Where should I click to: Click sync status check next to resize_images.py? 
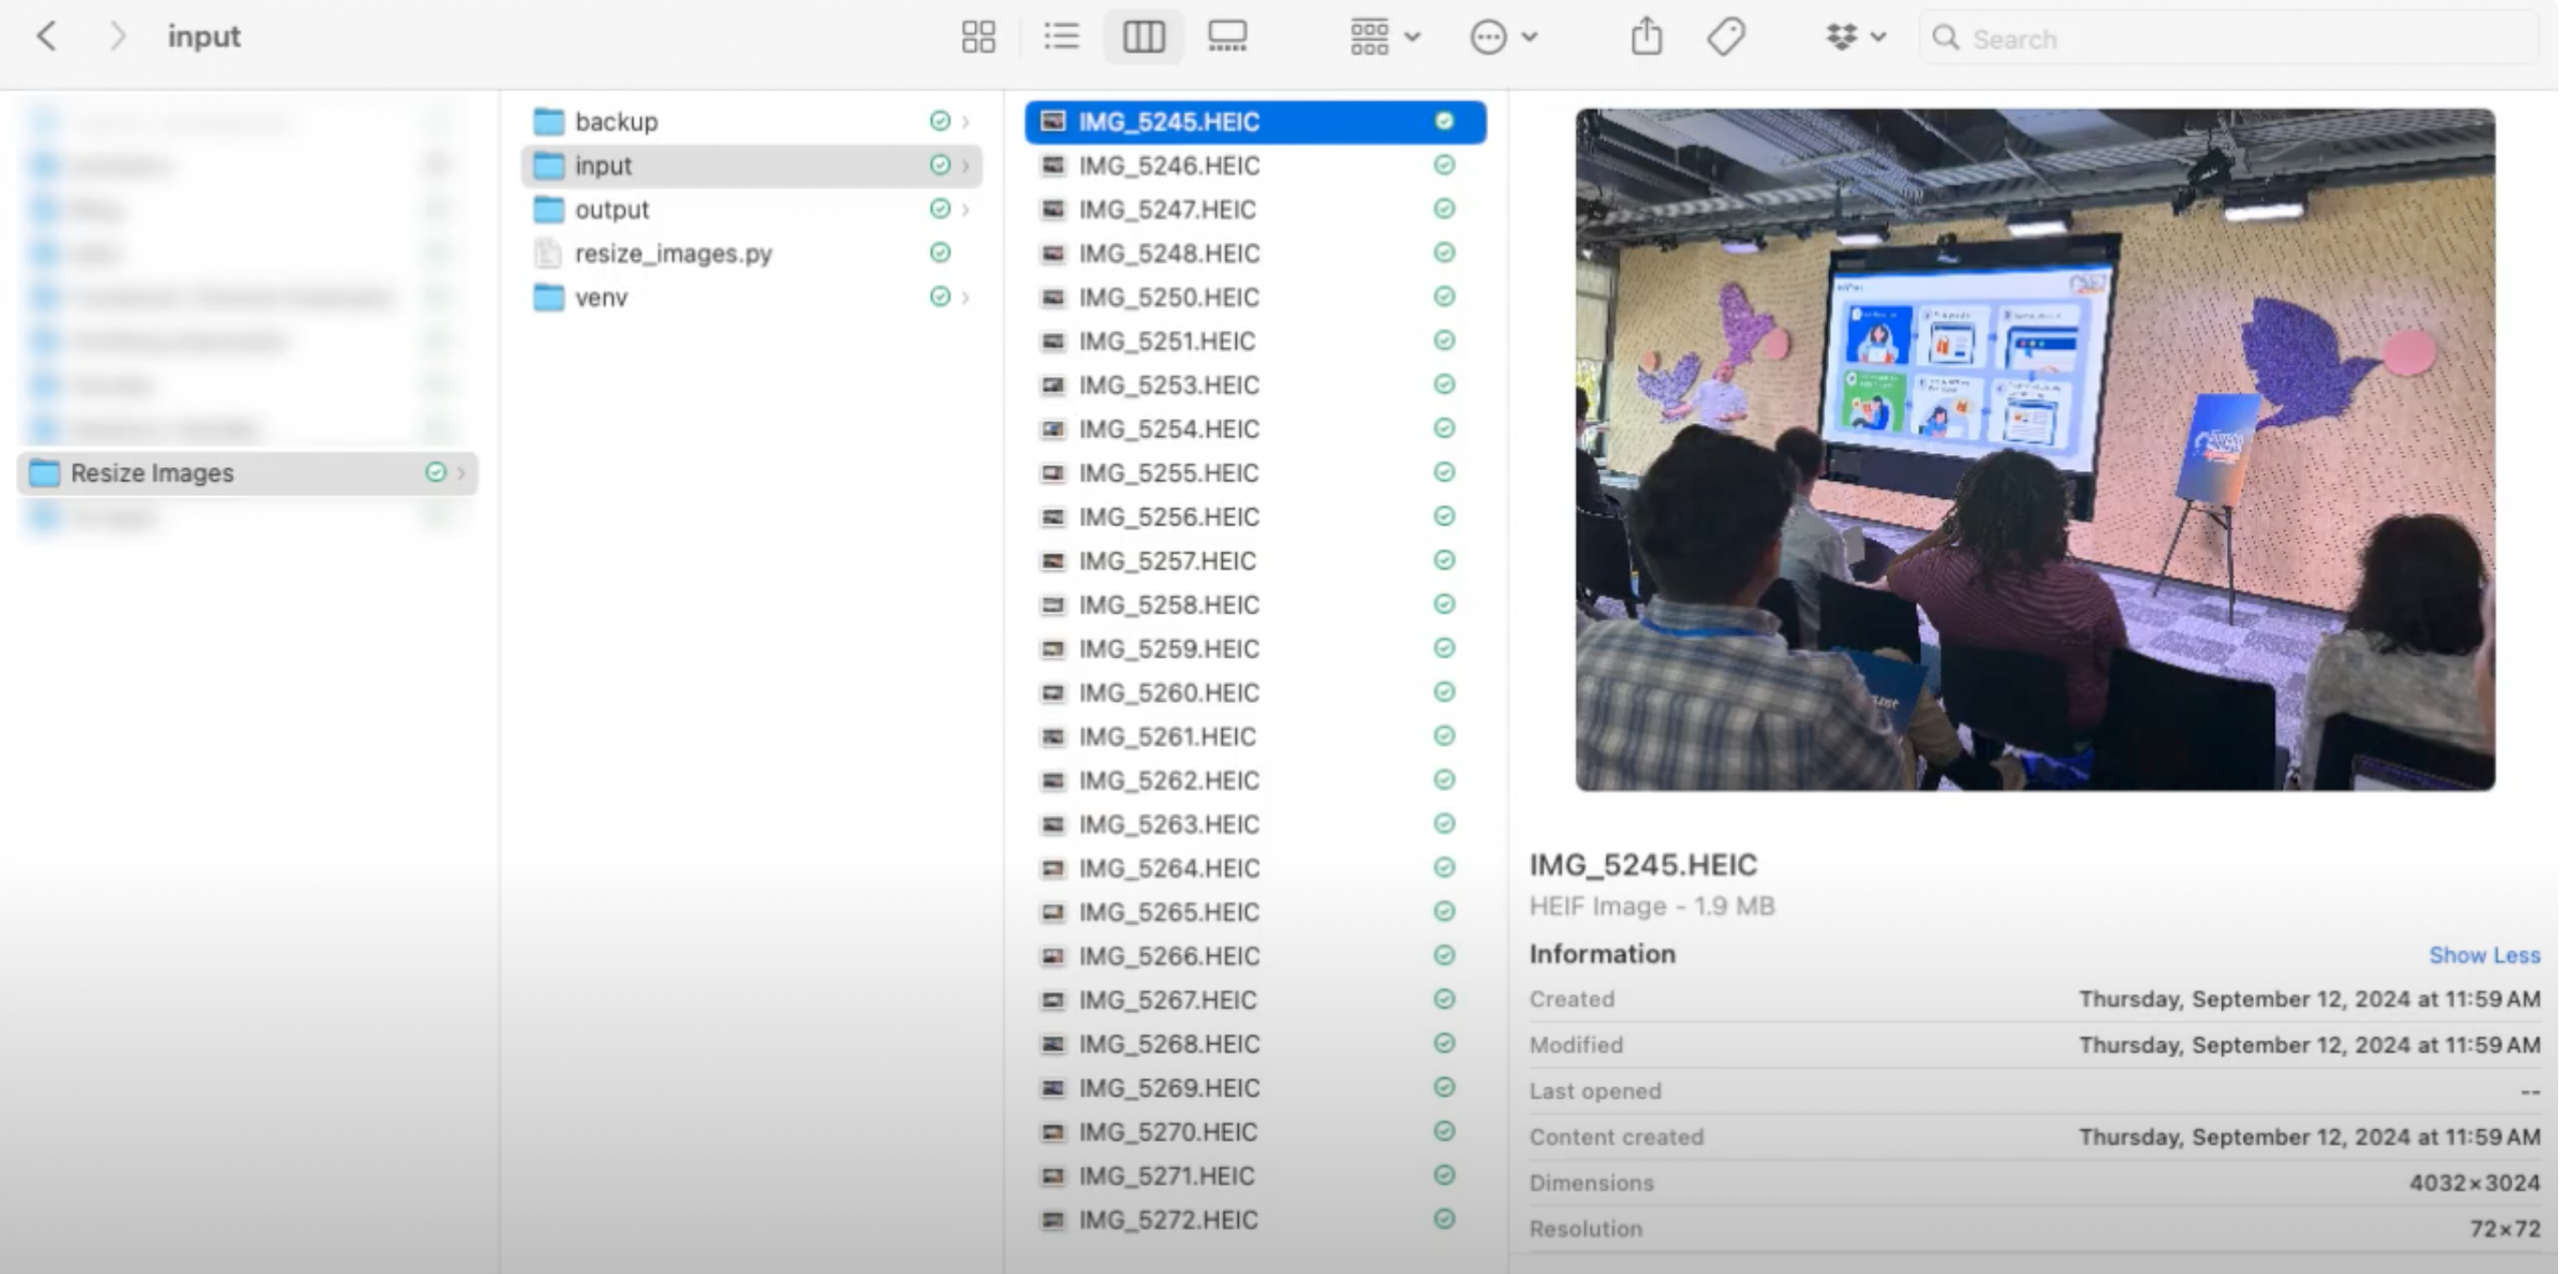tap(940, 253)
